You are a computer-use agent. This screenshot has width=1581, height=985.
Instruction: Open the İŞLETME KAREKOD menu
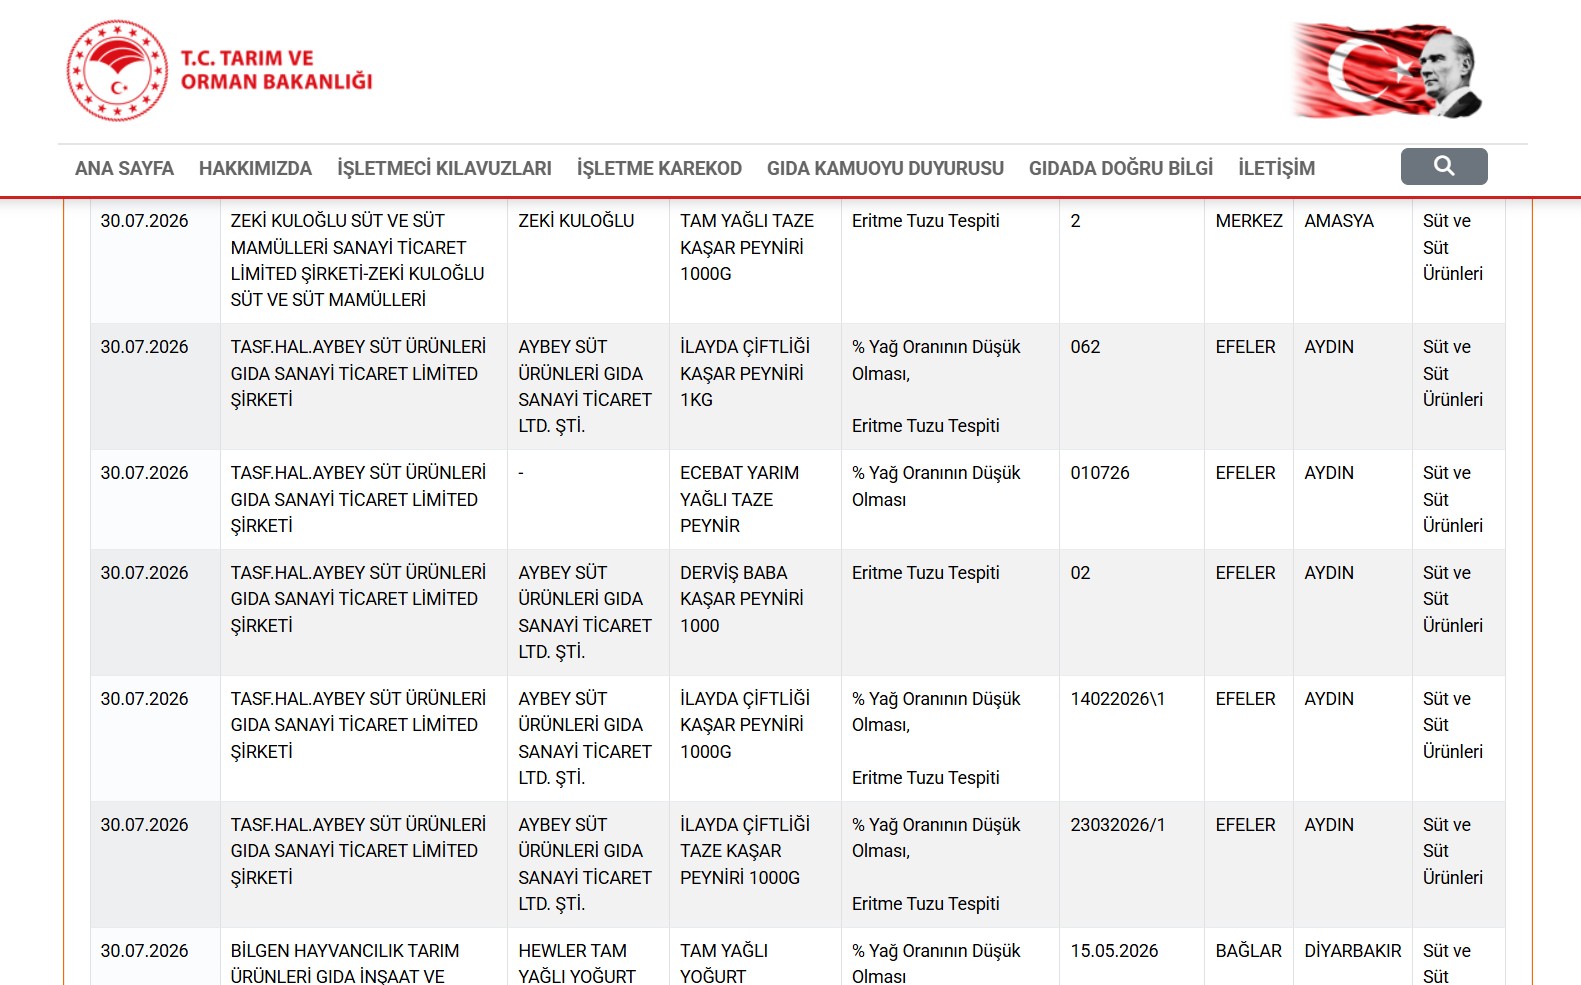(x=659, y=168)
